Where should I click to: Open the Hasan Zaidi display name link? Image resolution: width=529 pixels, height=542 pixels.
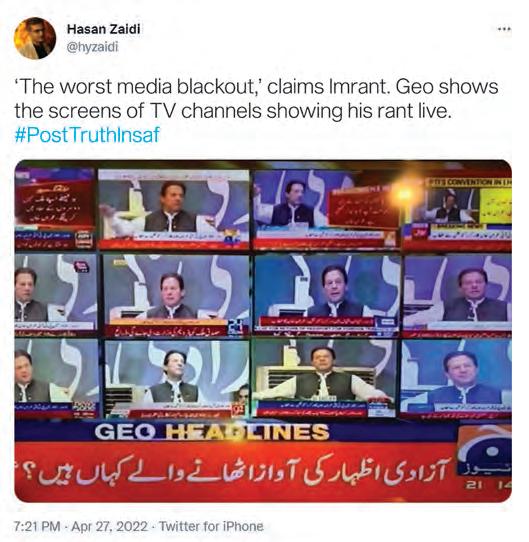104,29
